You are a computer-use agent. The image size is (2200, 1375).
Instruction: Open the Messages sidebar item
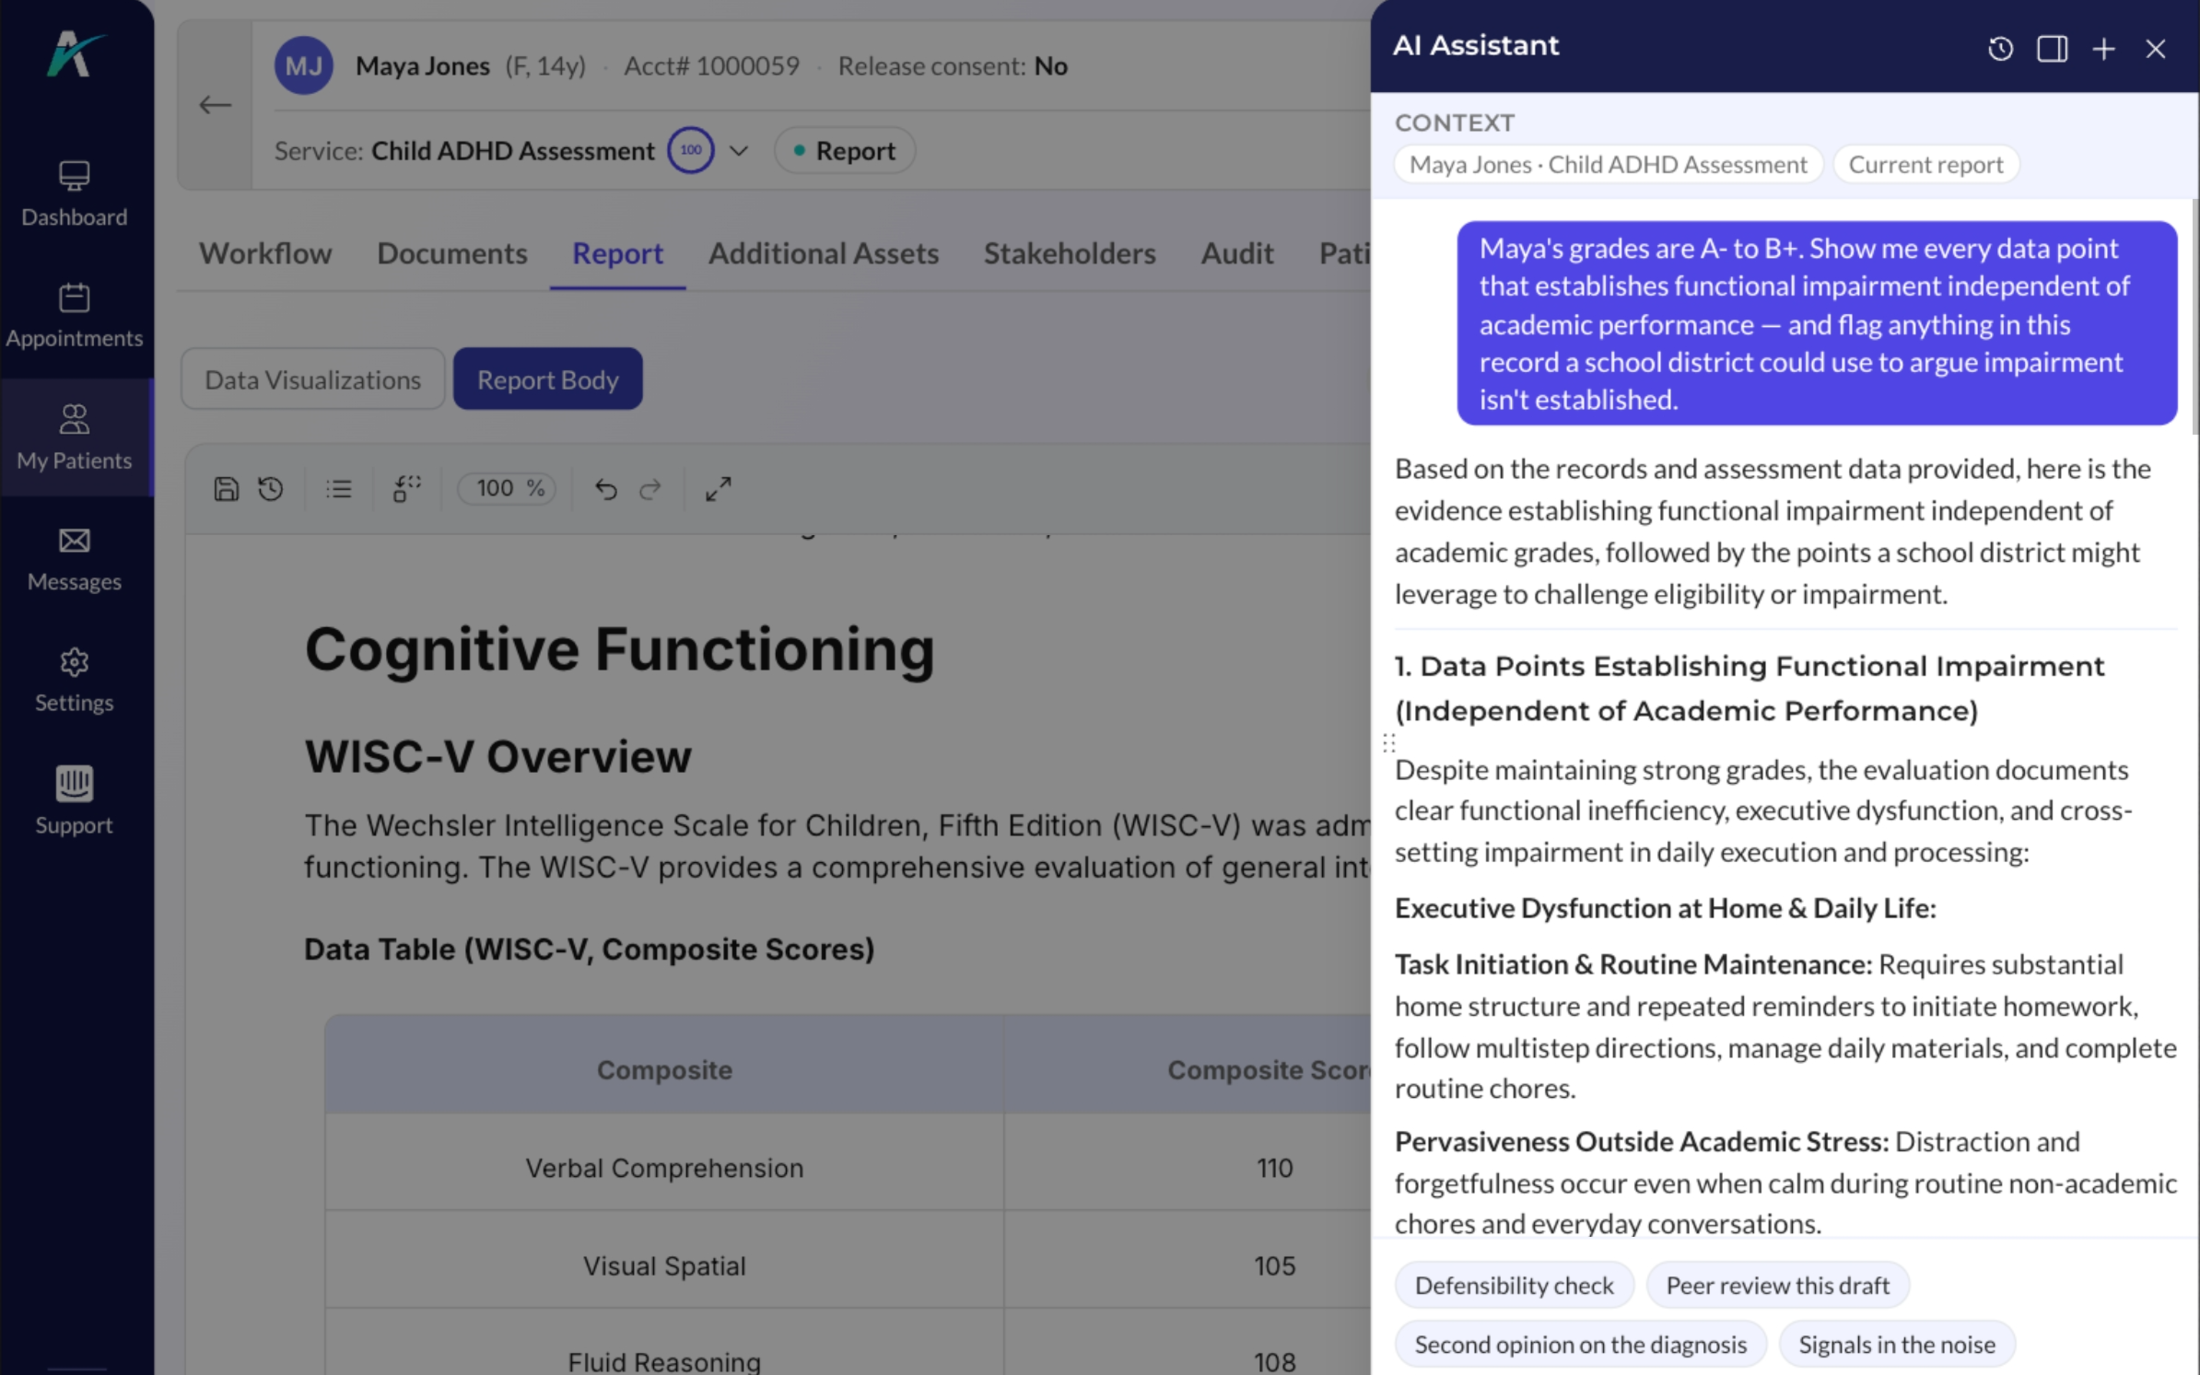point(74,559)
